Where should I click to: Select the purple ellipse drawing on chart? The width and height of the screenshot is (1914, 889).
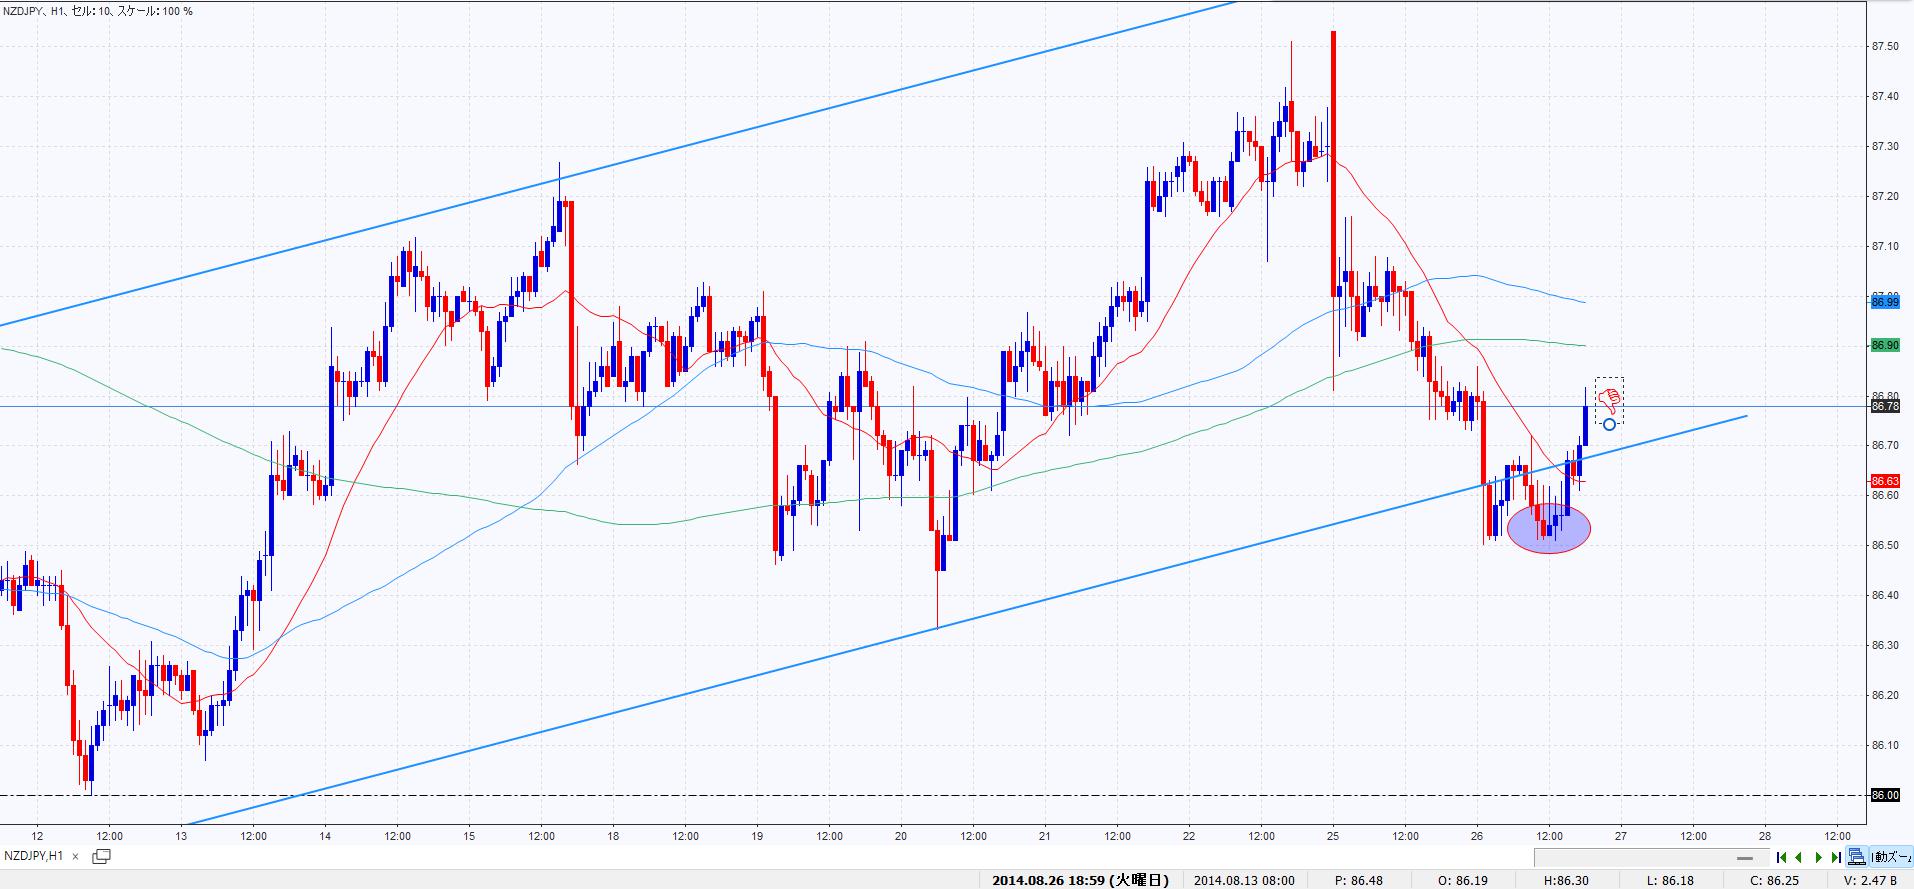[1548, 528]
